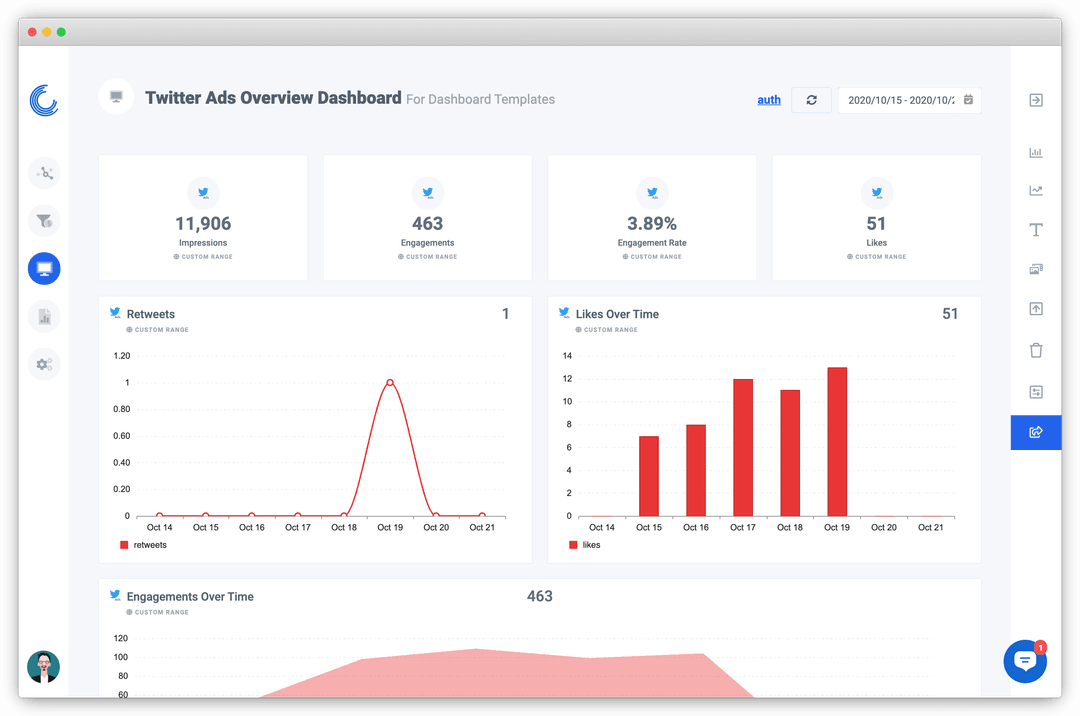Open the settings gears icon in sidebar

tap(44, 364)
